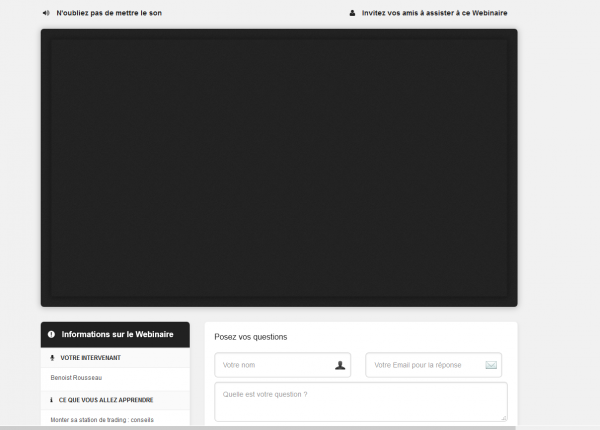
Task: Click the microphone icon beside Votre Intervenant
Action: tap(52, 358)
